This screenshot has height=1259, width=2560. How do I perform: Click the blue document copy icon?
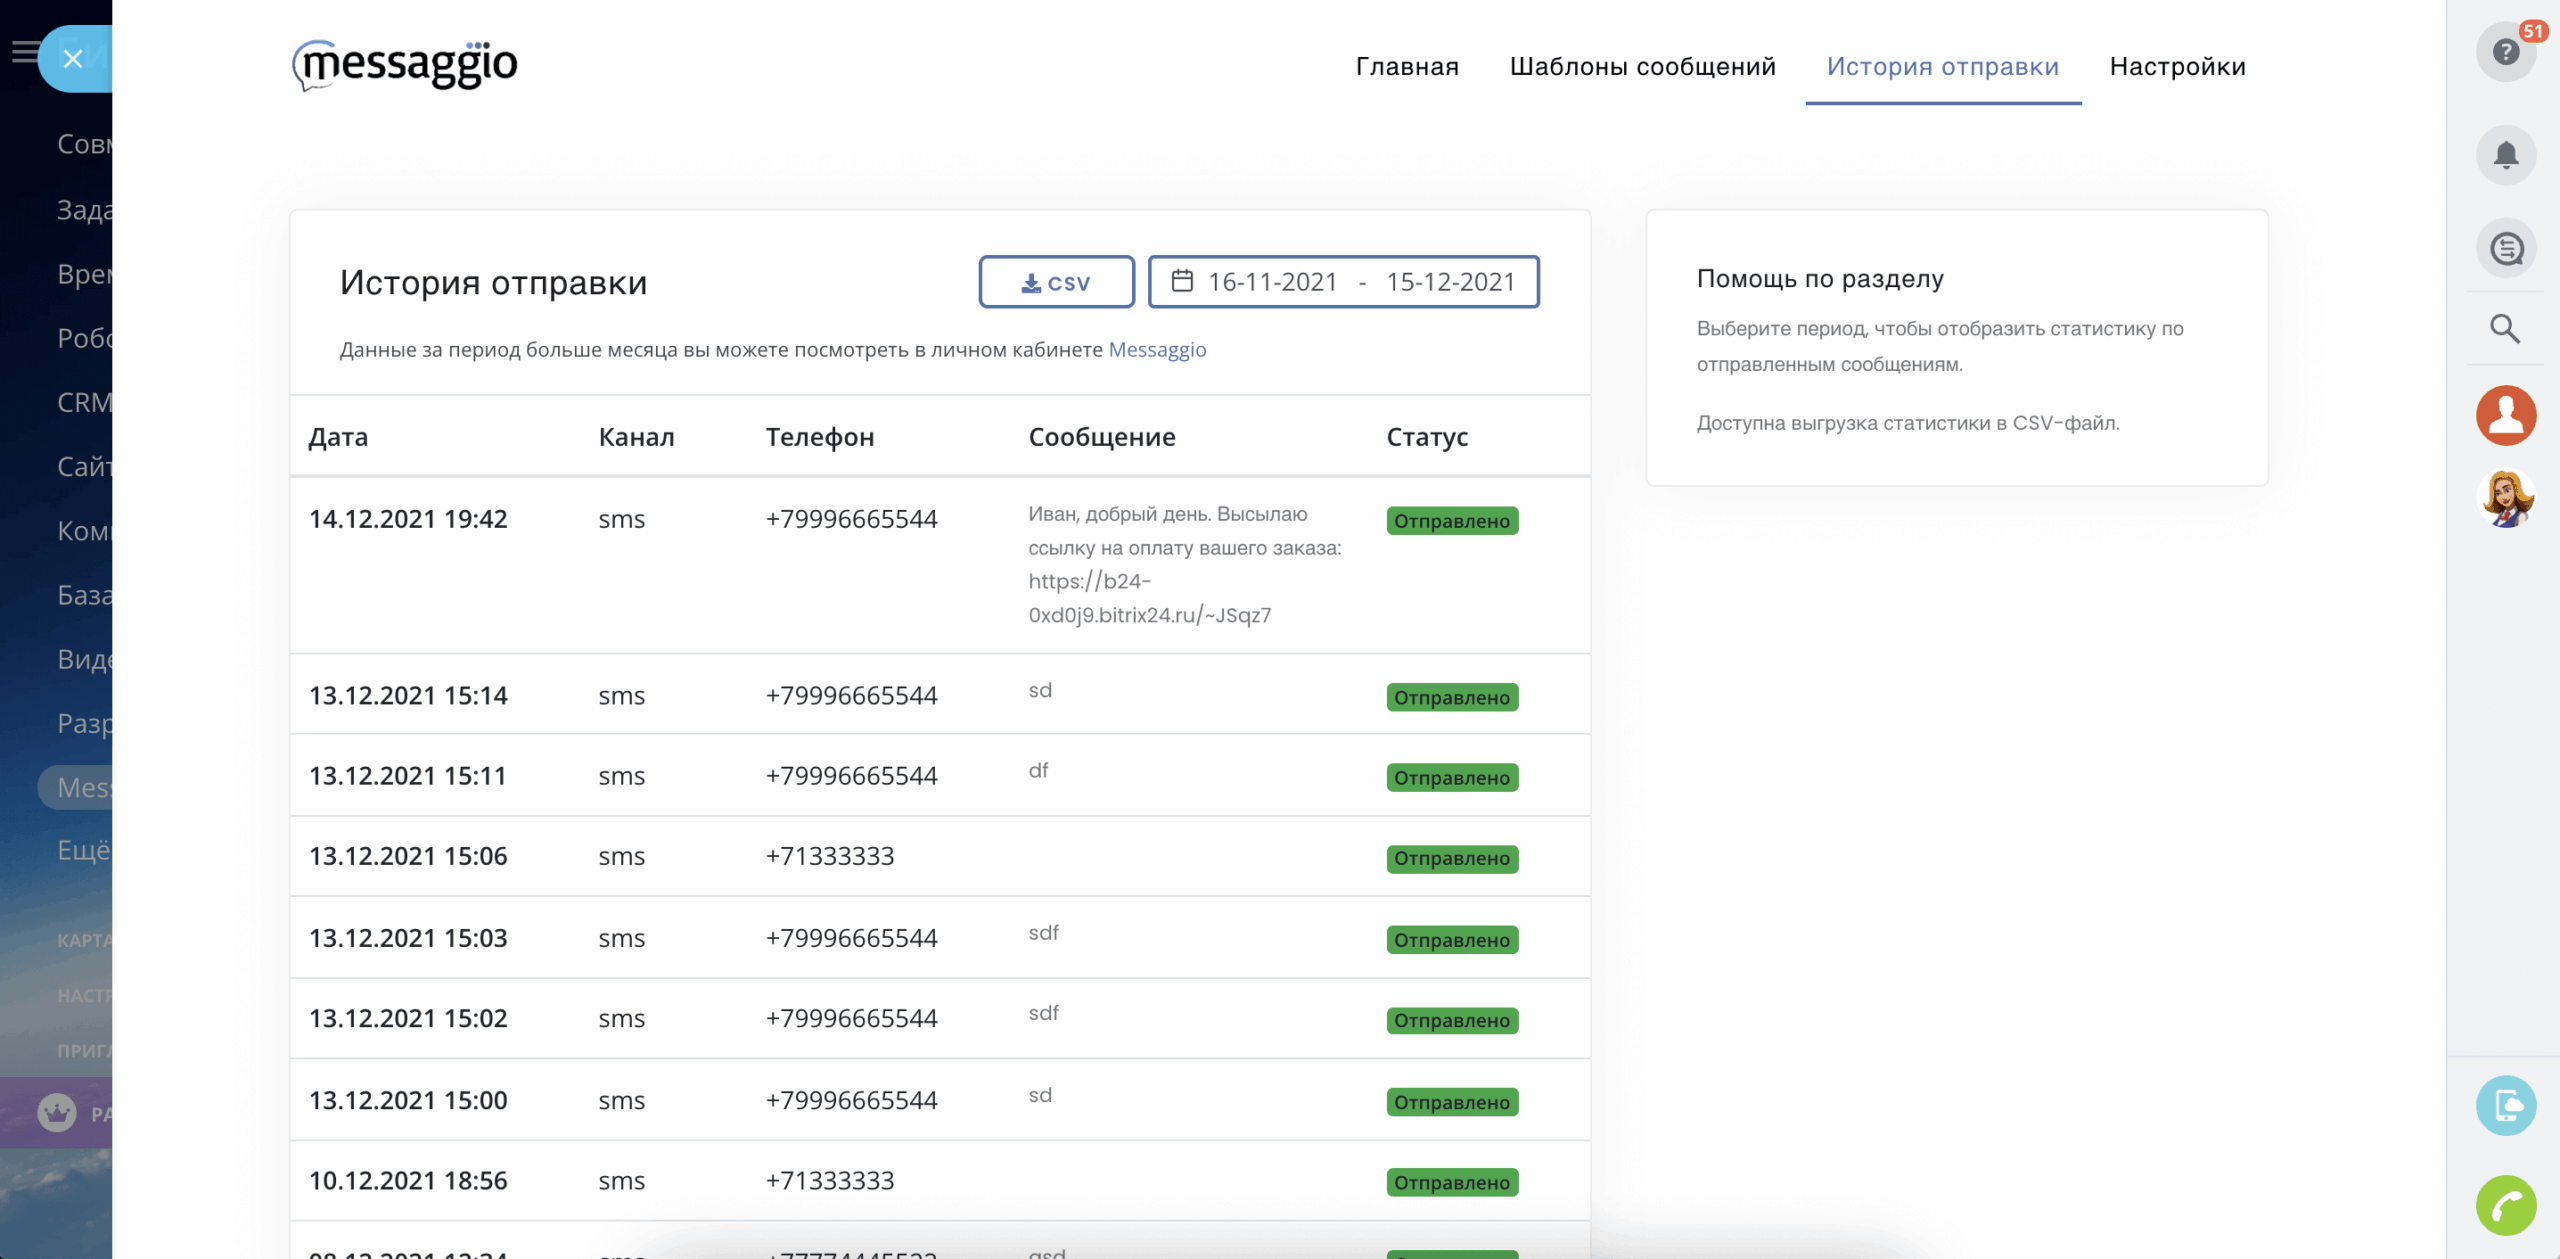[x=2505, y=1106]
